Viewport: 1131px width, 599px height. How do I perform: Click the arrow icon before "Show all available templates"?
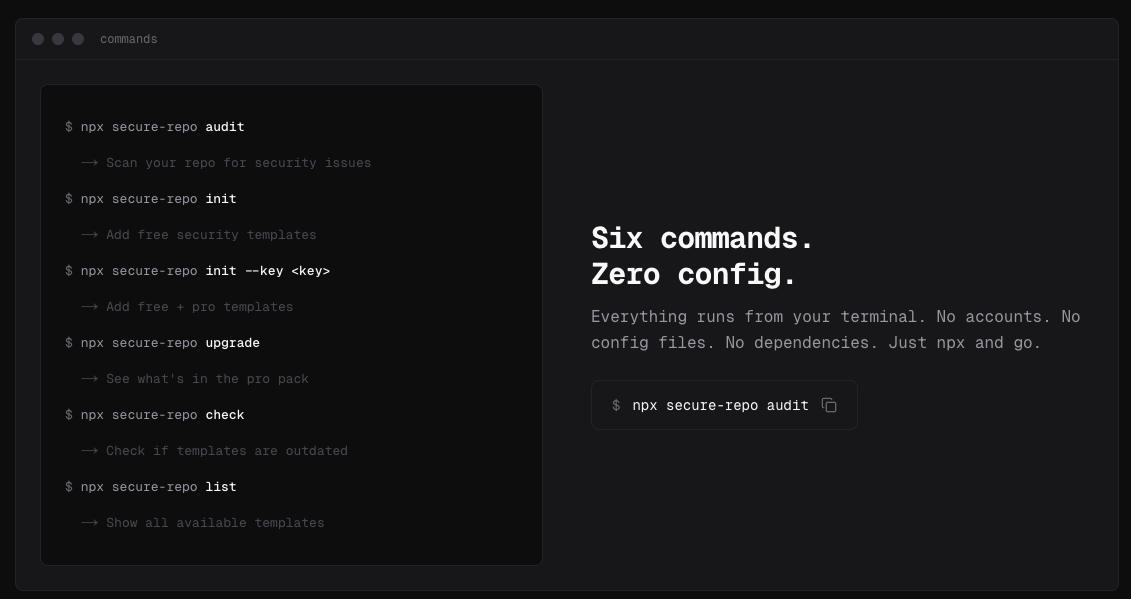click(90, 523)
